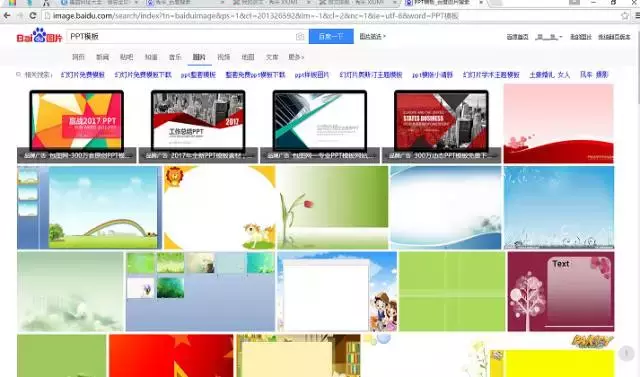Screen dimensions: 640x377
Task: Click the blue 百度一下 search button
Action: pyautogui.click(x=331, y=36)
